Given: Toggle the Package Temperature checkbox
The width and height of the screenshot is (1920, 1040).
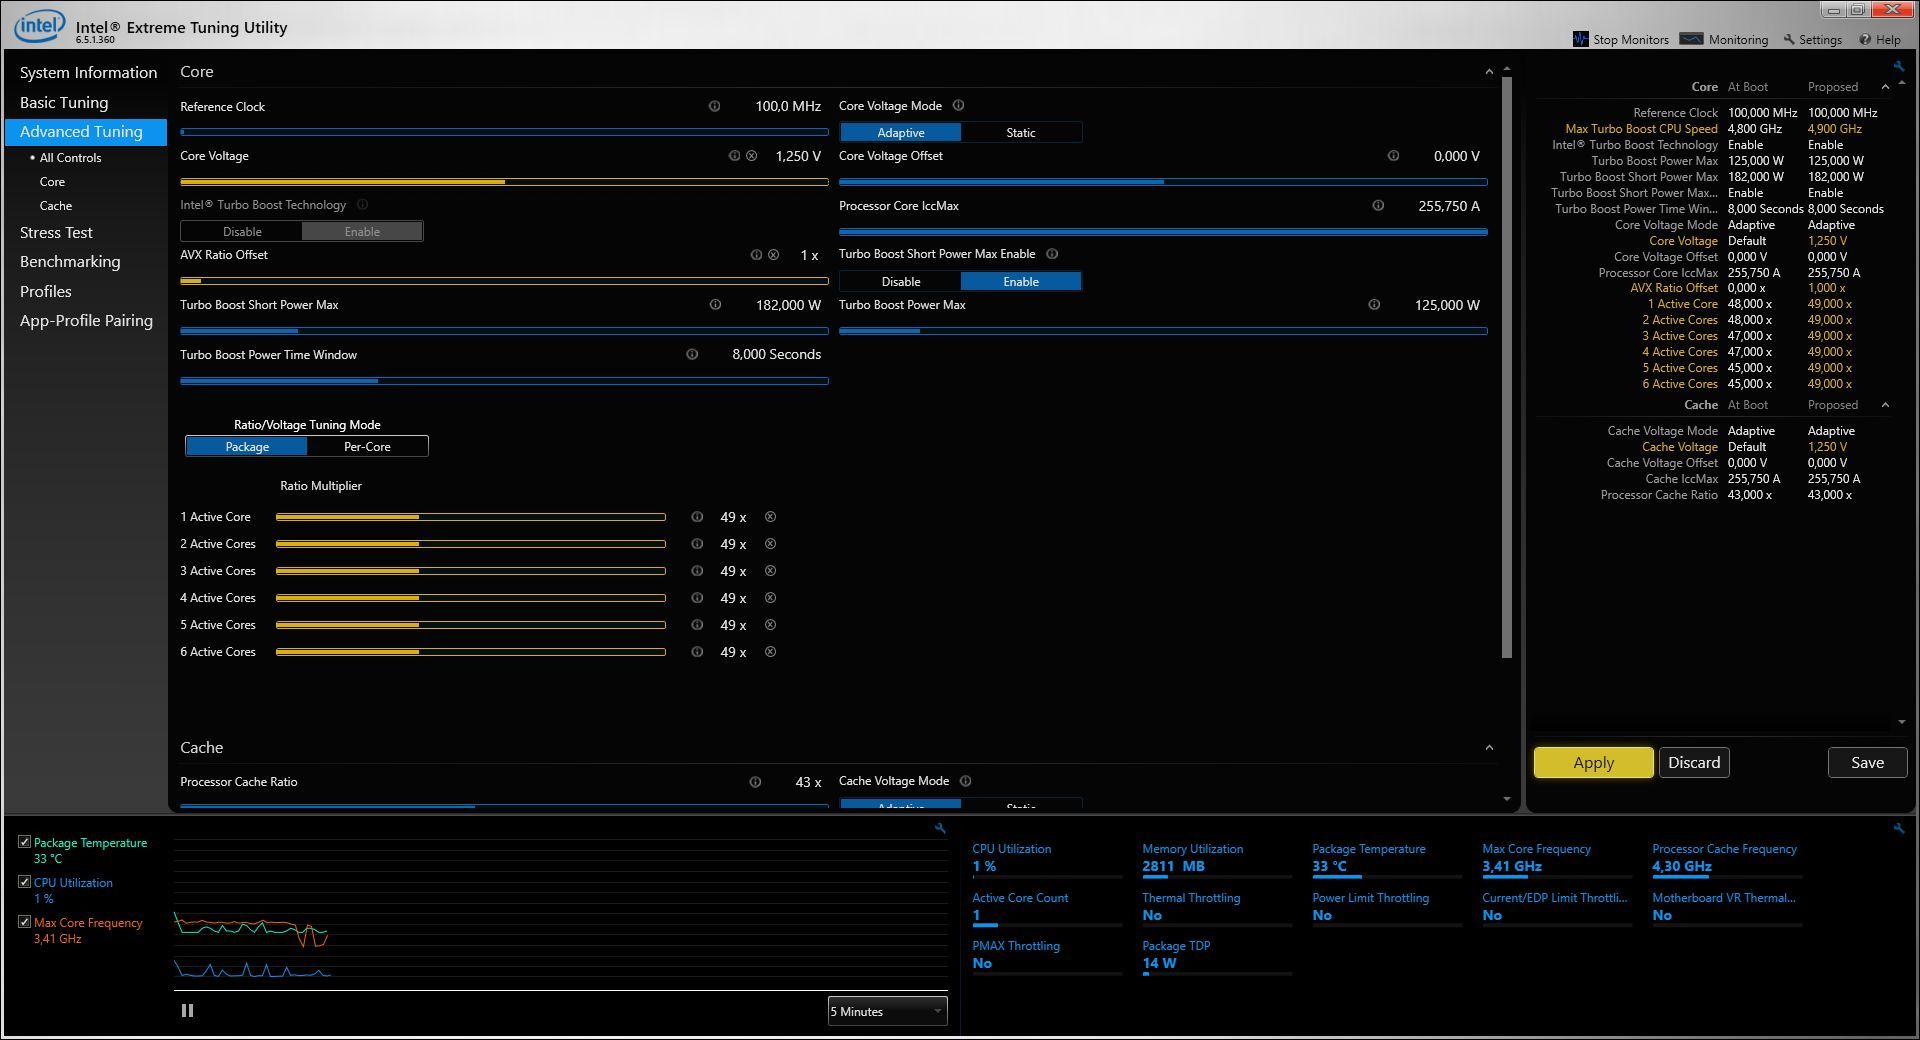Looking at the screenshot, I should pyautogui.click(x=24, y=842).
